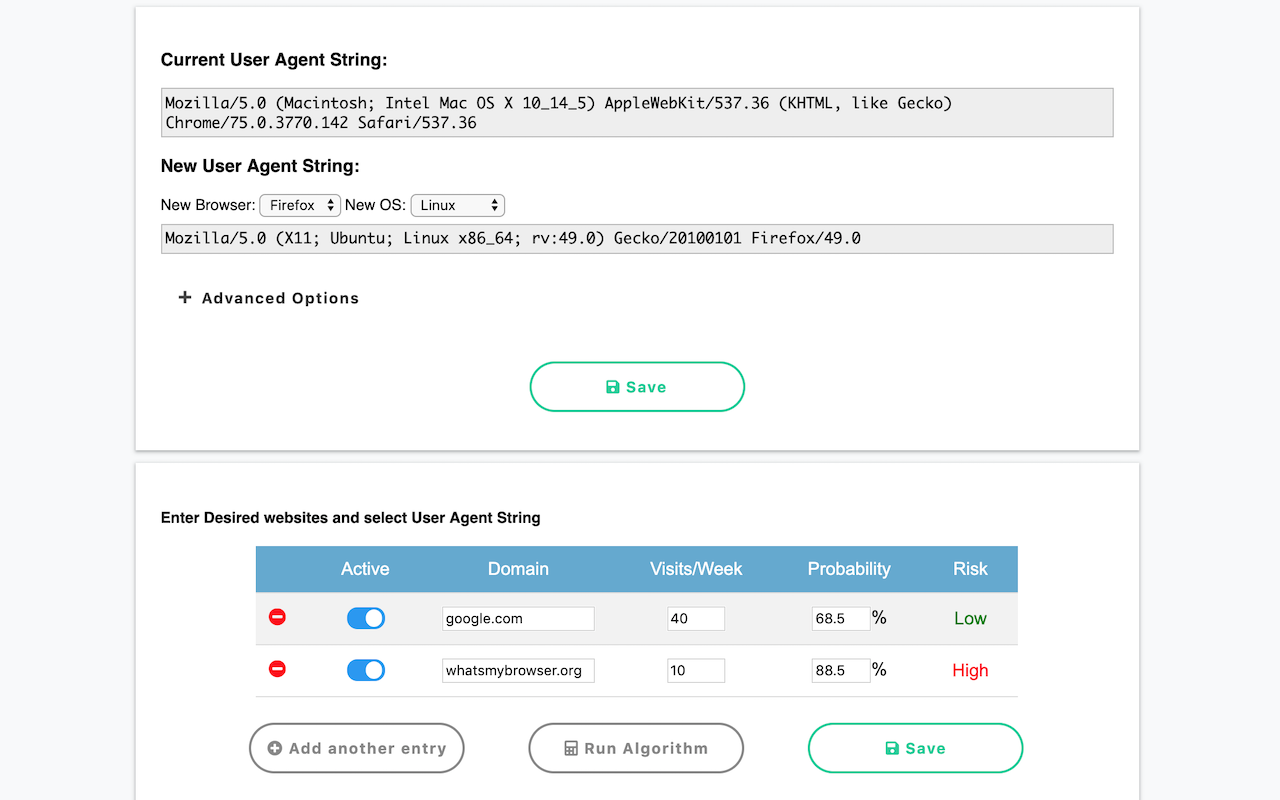This screenshot has width=1280, height=800.
Task: Click the Current User Agent String text box
Action: pos(637,112)
